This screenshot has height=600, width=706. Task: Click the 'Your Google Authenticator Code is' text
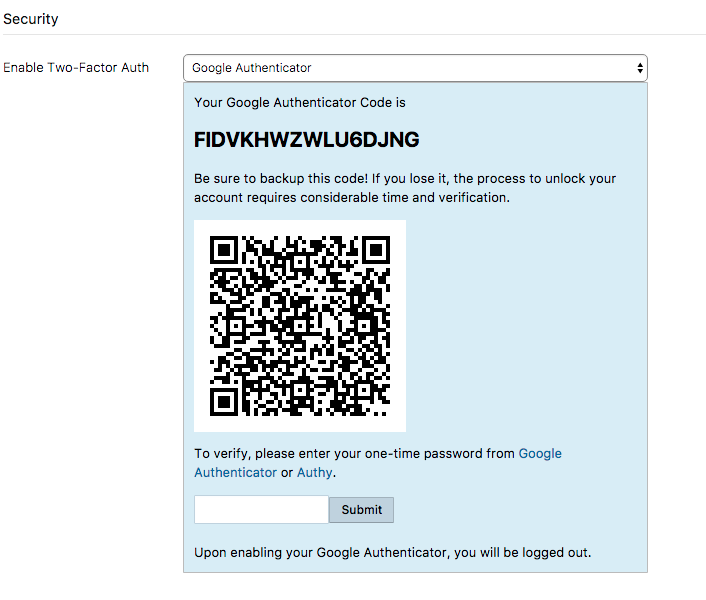pos(300,103)
